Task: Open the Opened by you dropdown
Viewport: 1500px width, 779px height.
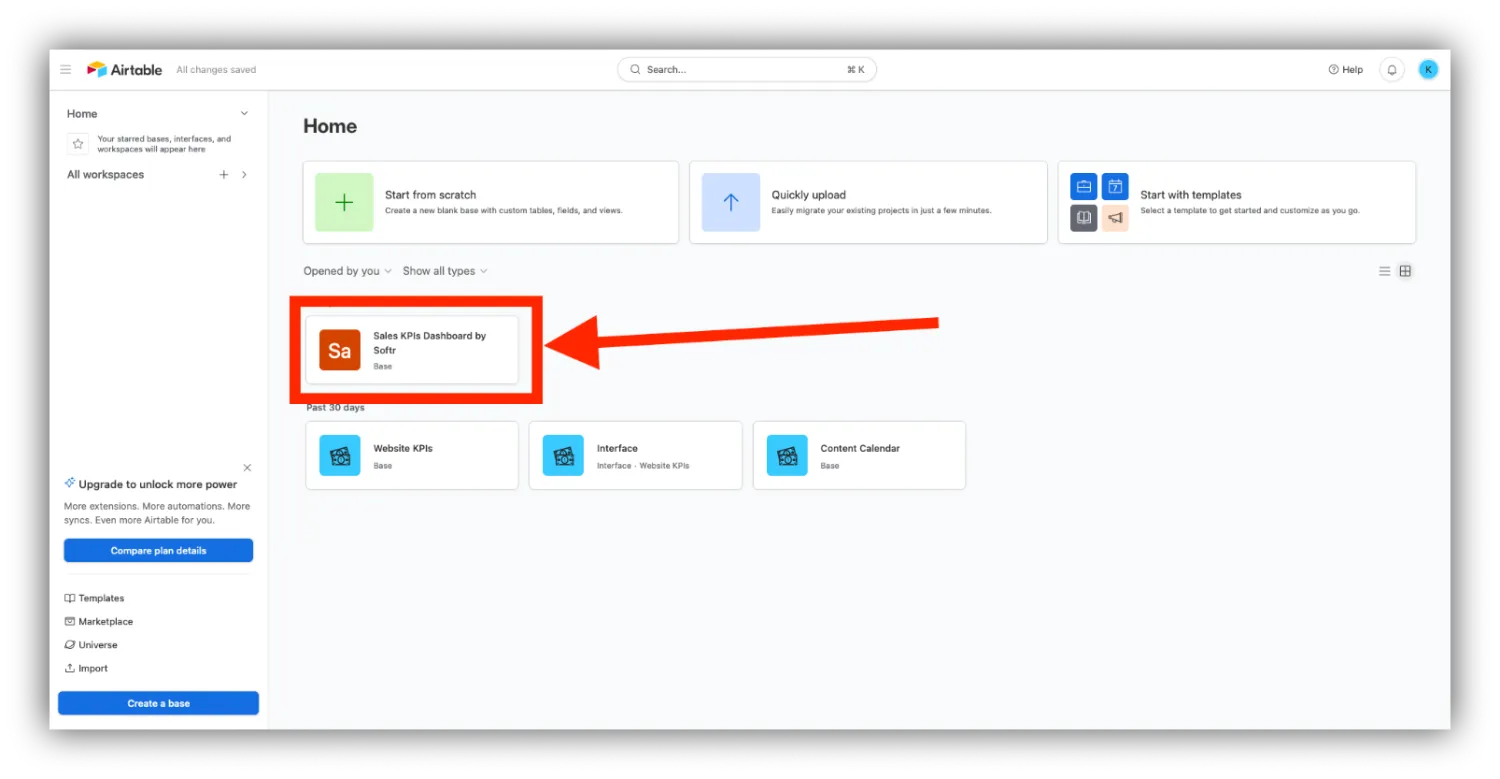Action: 348,271
